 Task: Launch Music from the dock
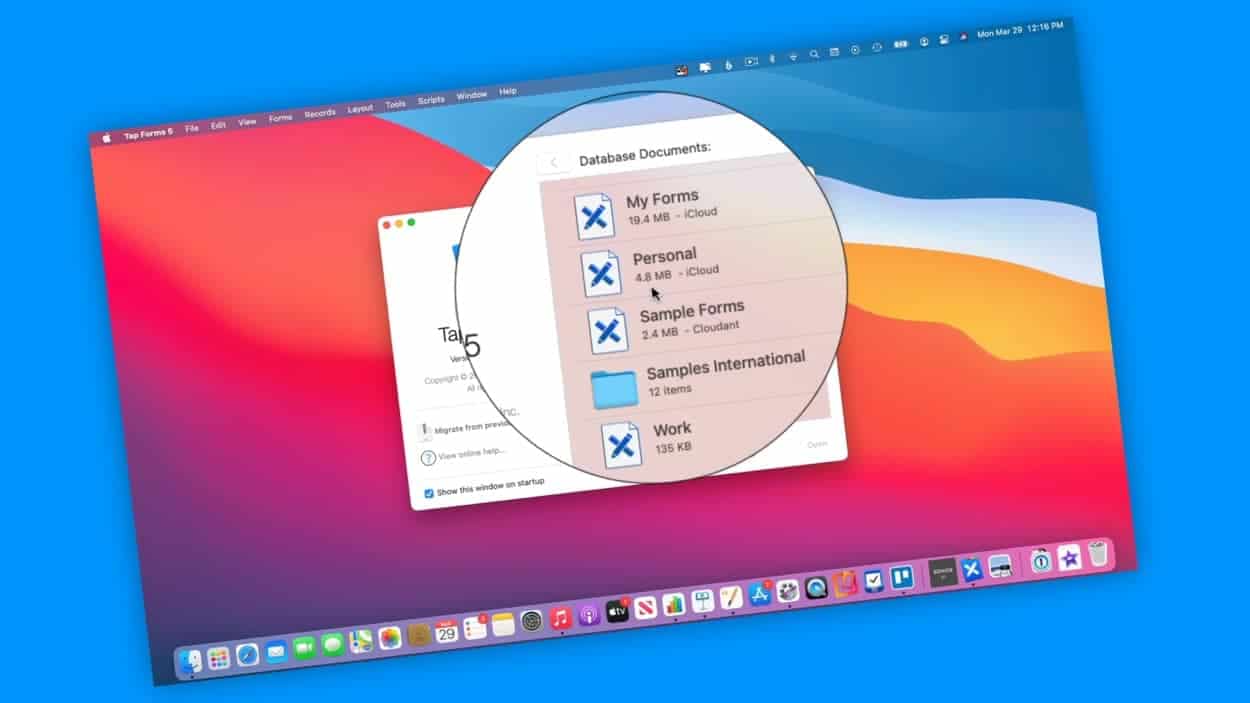[560, 617]
